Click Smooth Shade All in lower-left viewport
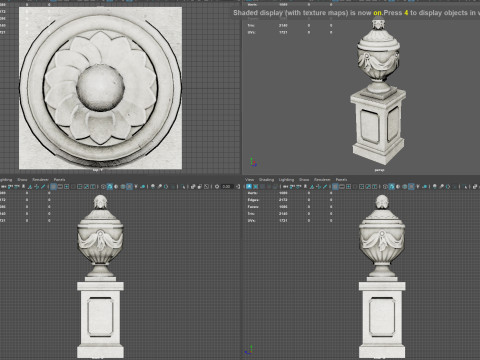The width and height of the screenshot is (480, 360). click(110, 187)
